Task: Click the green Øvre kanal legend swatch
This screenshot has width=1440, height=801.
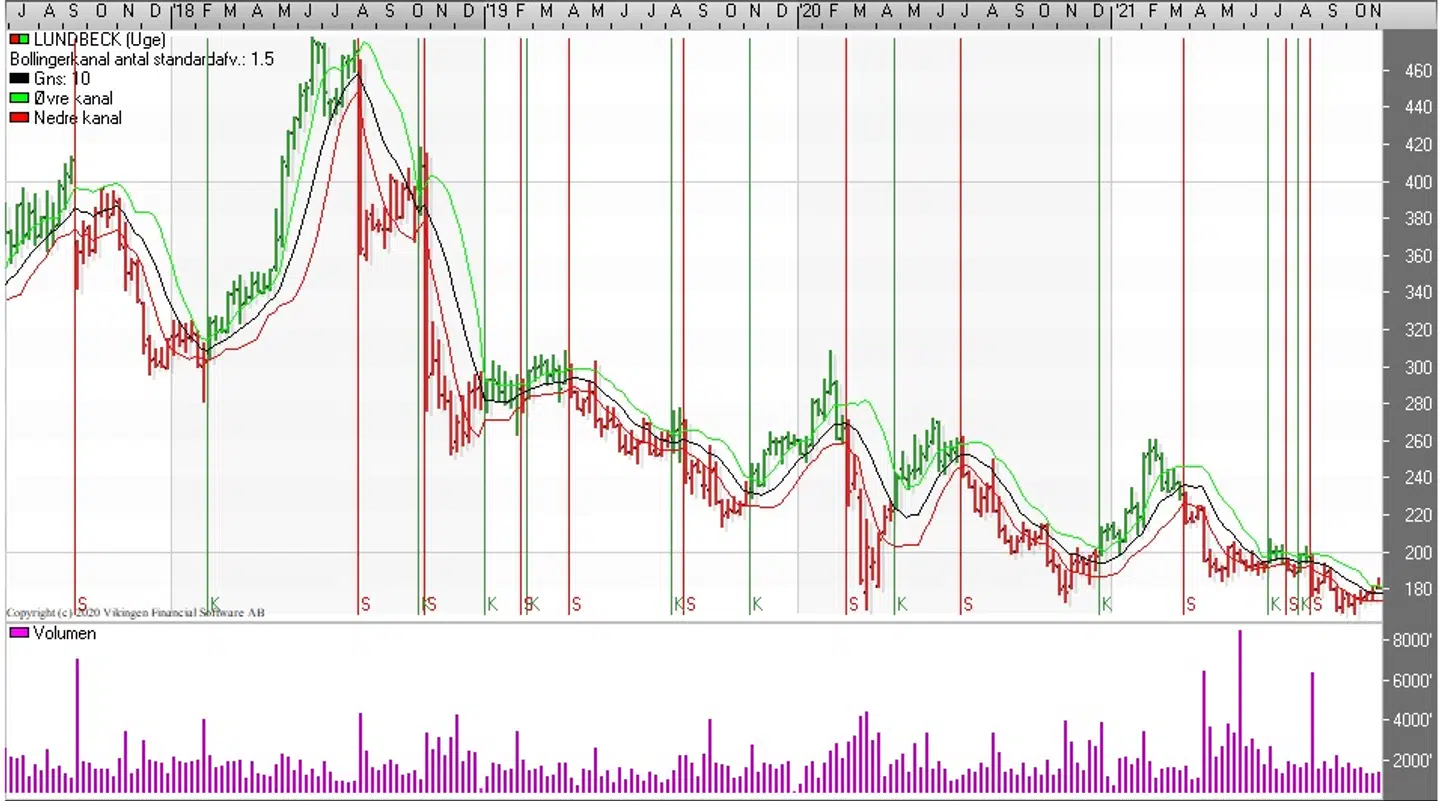Action: point(19,98)
